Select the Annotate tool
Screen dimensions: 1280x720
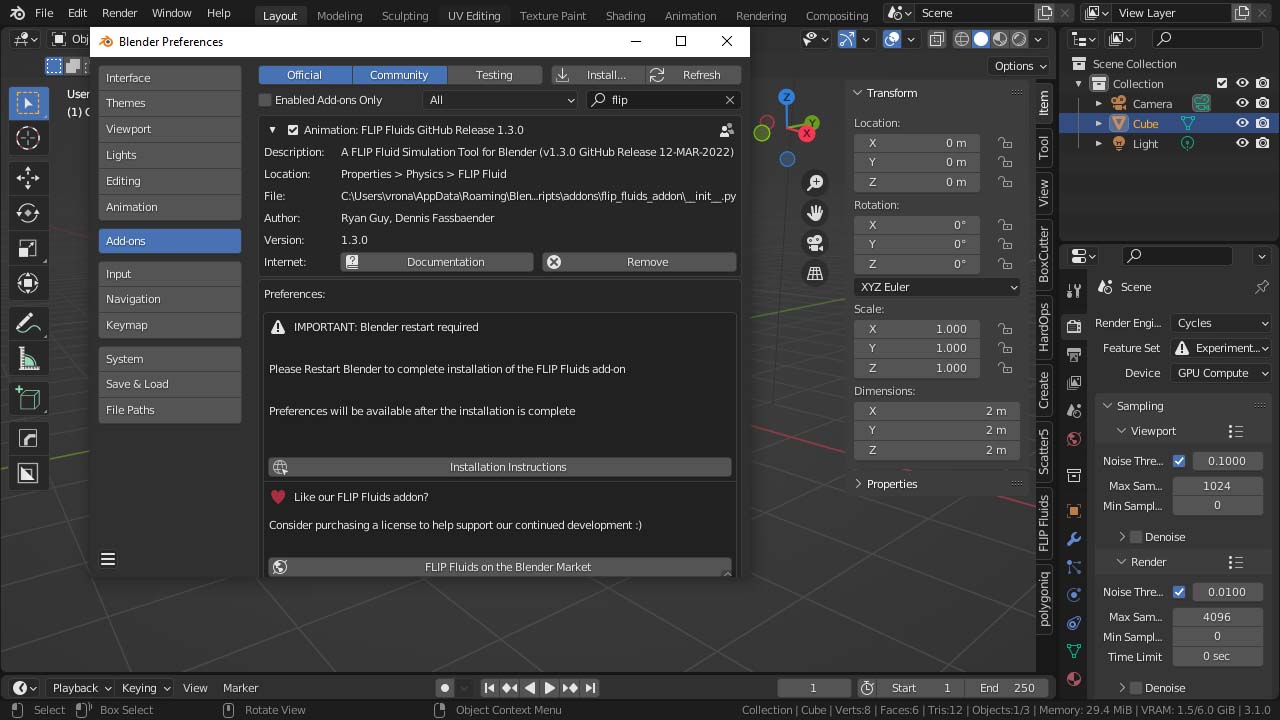point(28,324)
